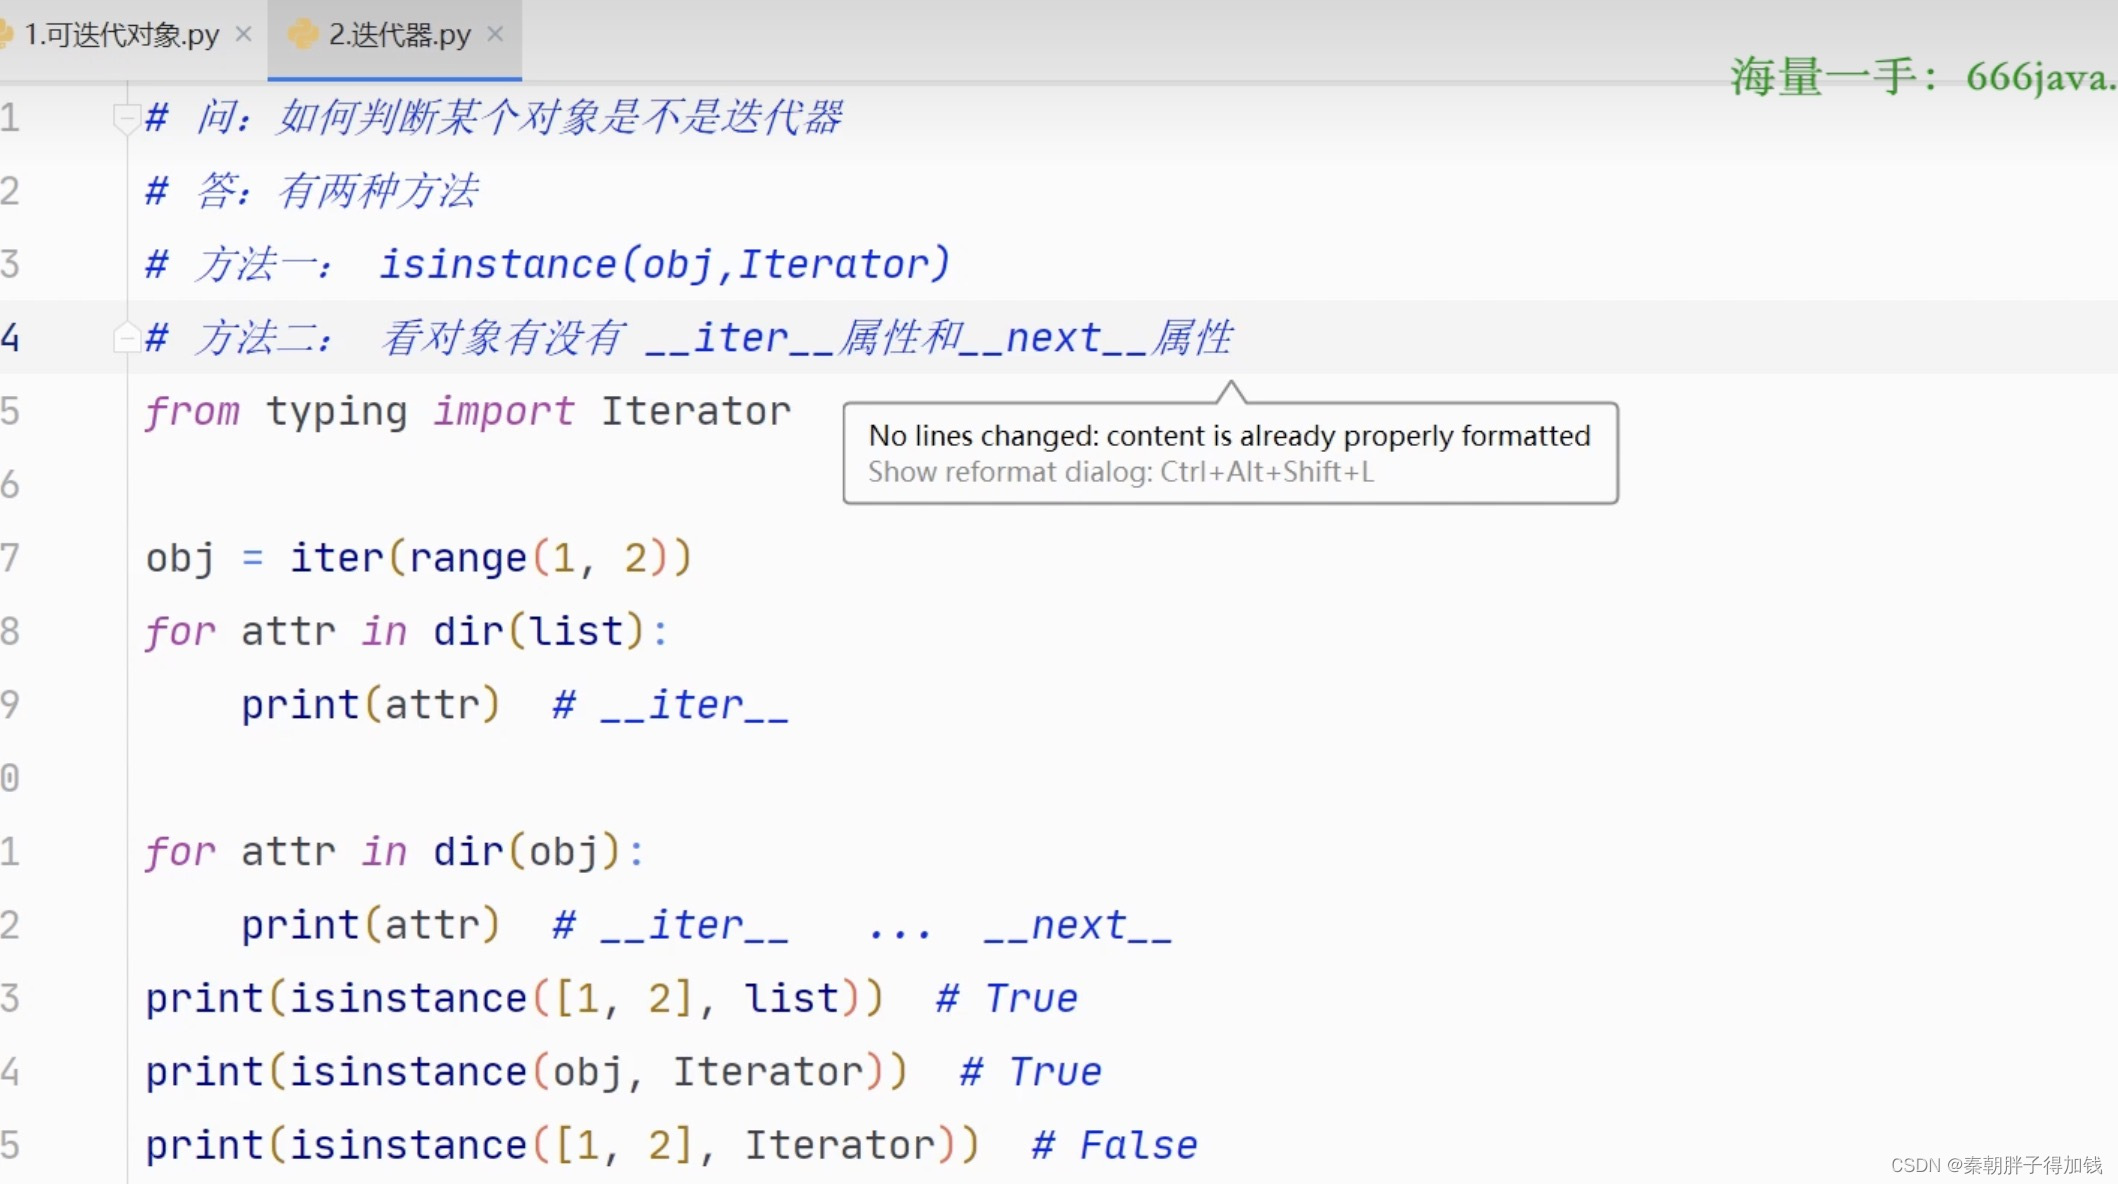Place cursor on 'Iterator' in import line
The width and height of the screenshot is (2118, 1184).
click(x=695, y=411)
